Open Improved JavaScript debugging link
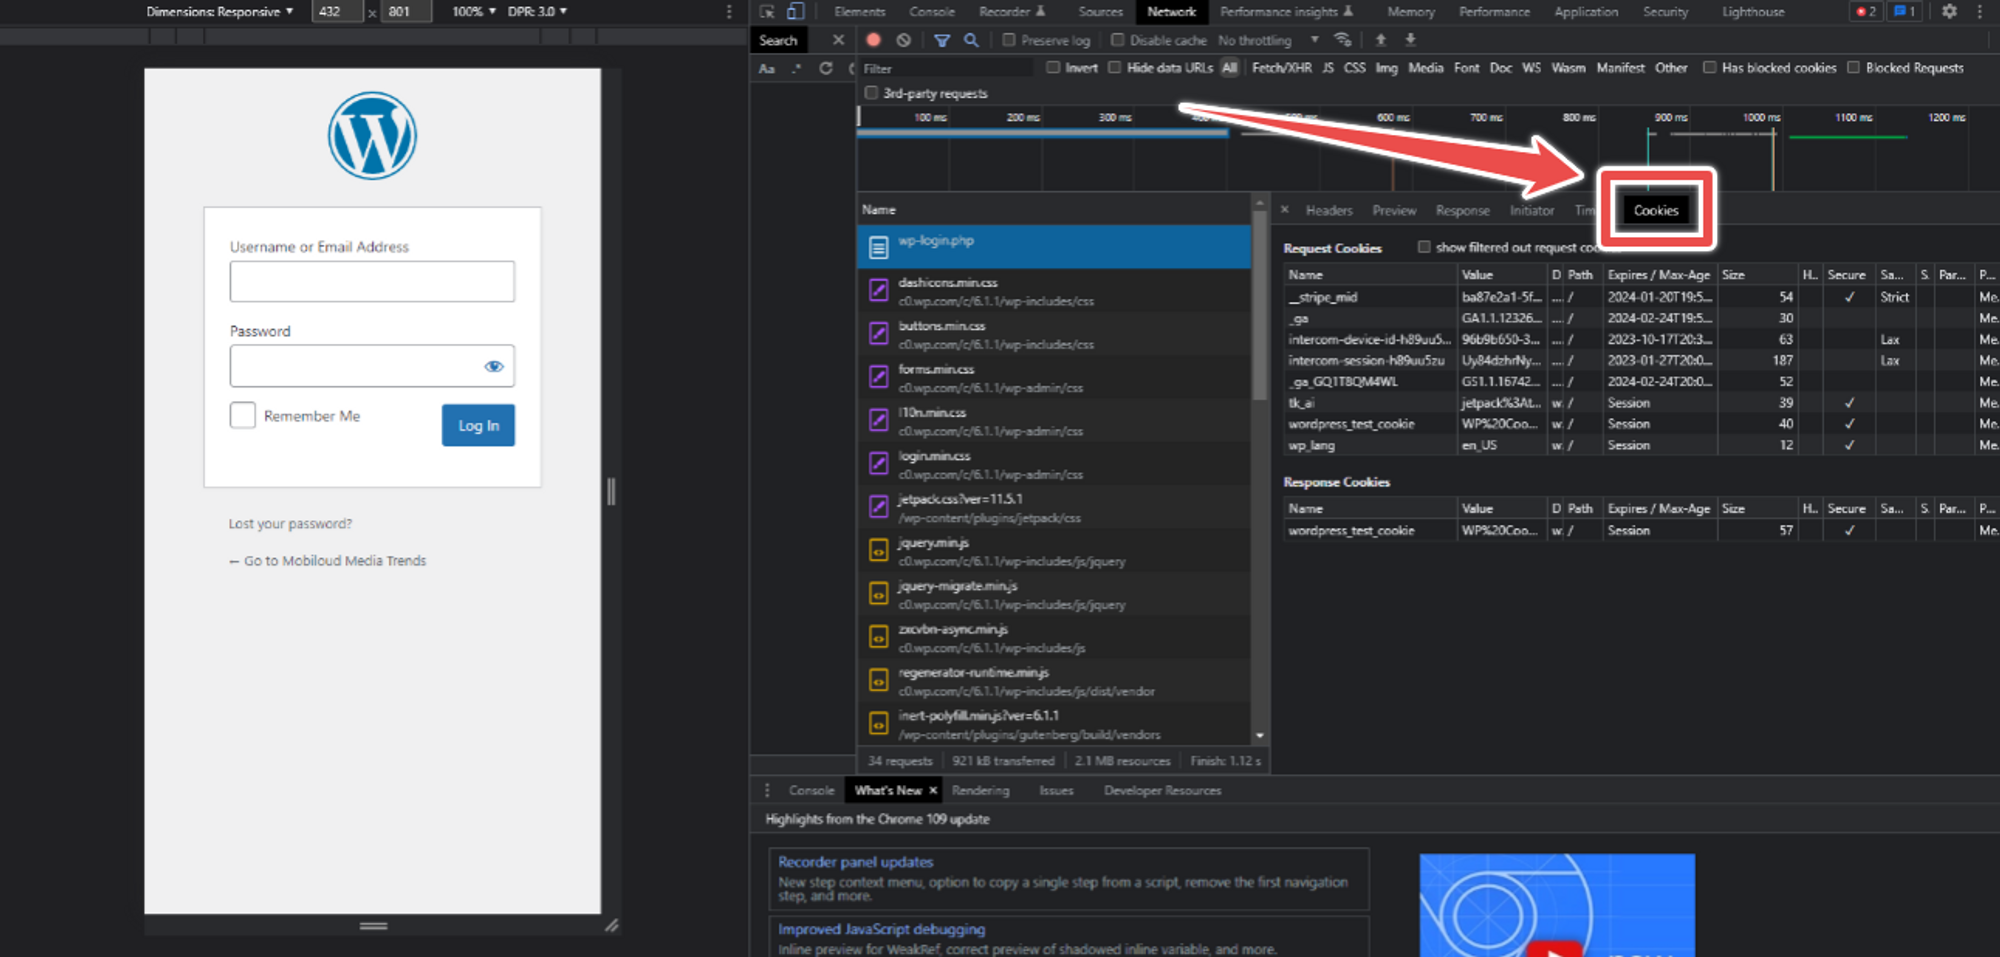This screenshot has height=957, width=2000. tap(881, 929)
